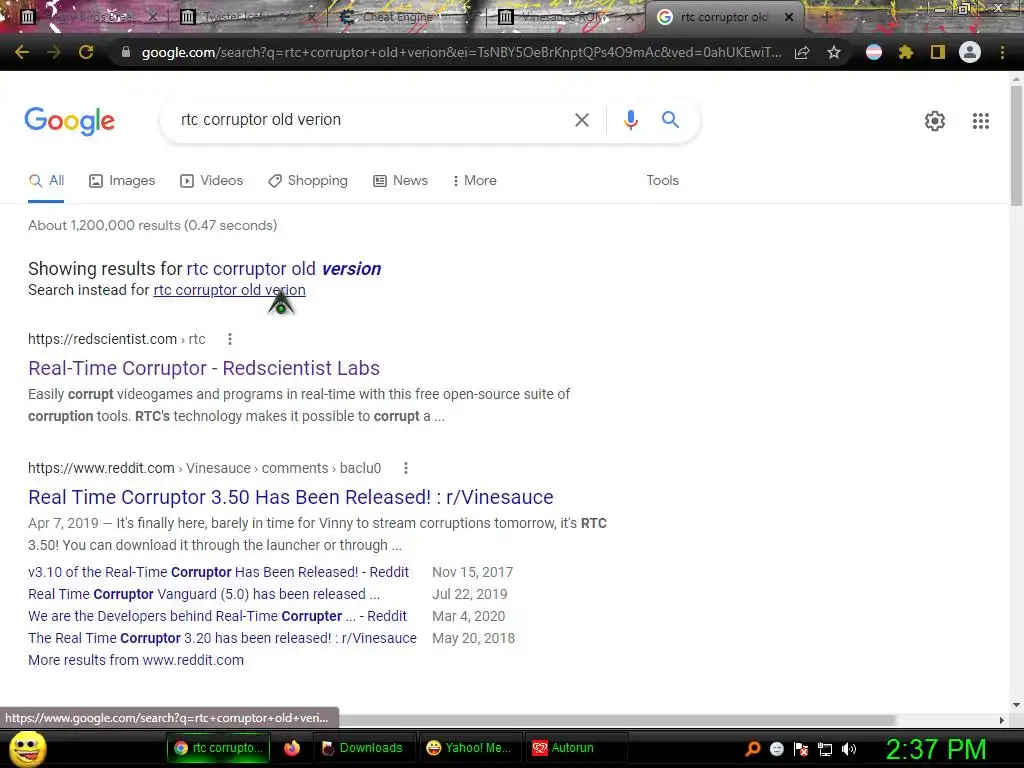
Task: Launch Firefox from the taskbar
Action: [x=292, y=748]
